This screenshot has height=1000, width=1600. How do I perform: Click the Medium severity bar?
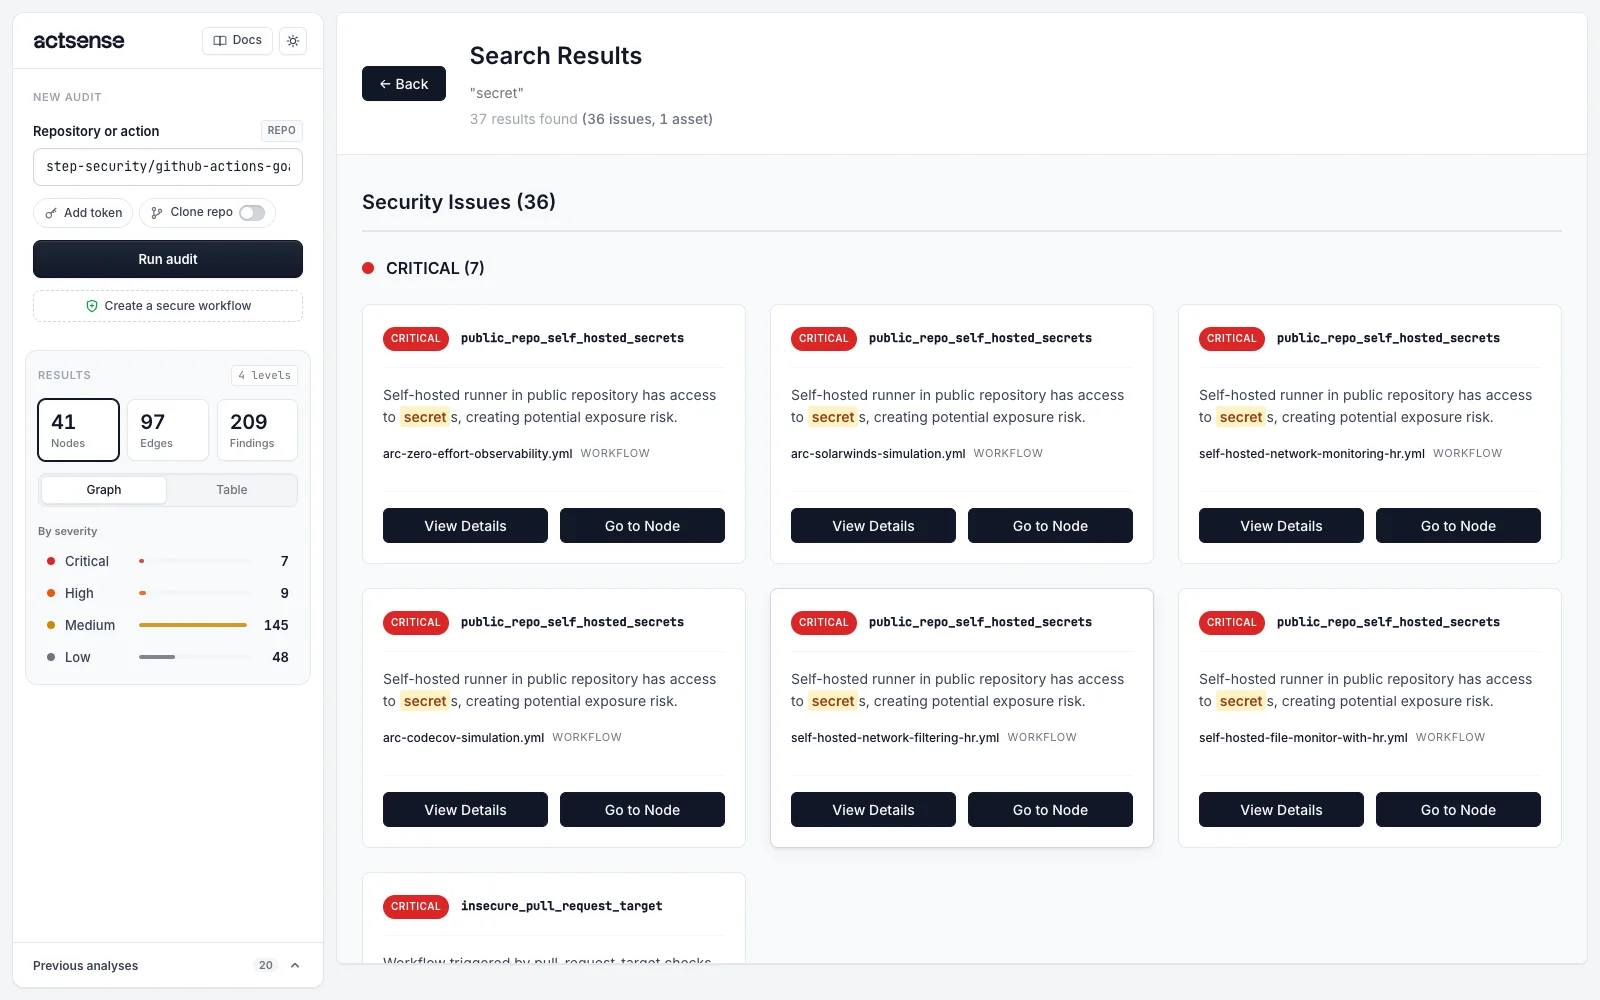click(x=193, y=625)
